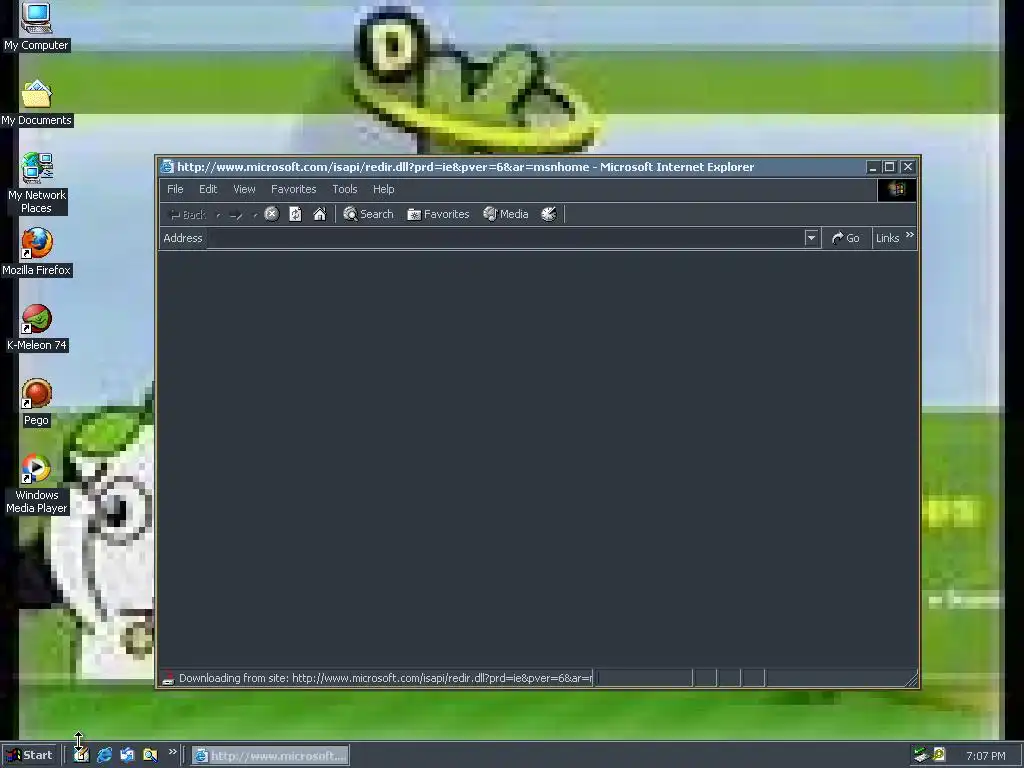Image resolution: width=1024 pixels, height=768 pixels.
Task: Click the folder search quick launch icon
Action: [x=150, y=756]
